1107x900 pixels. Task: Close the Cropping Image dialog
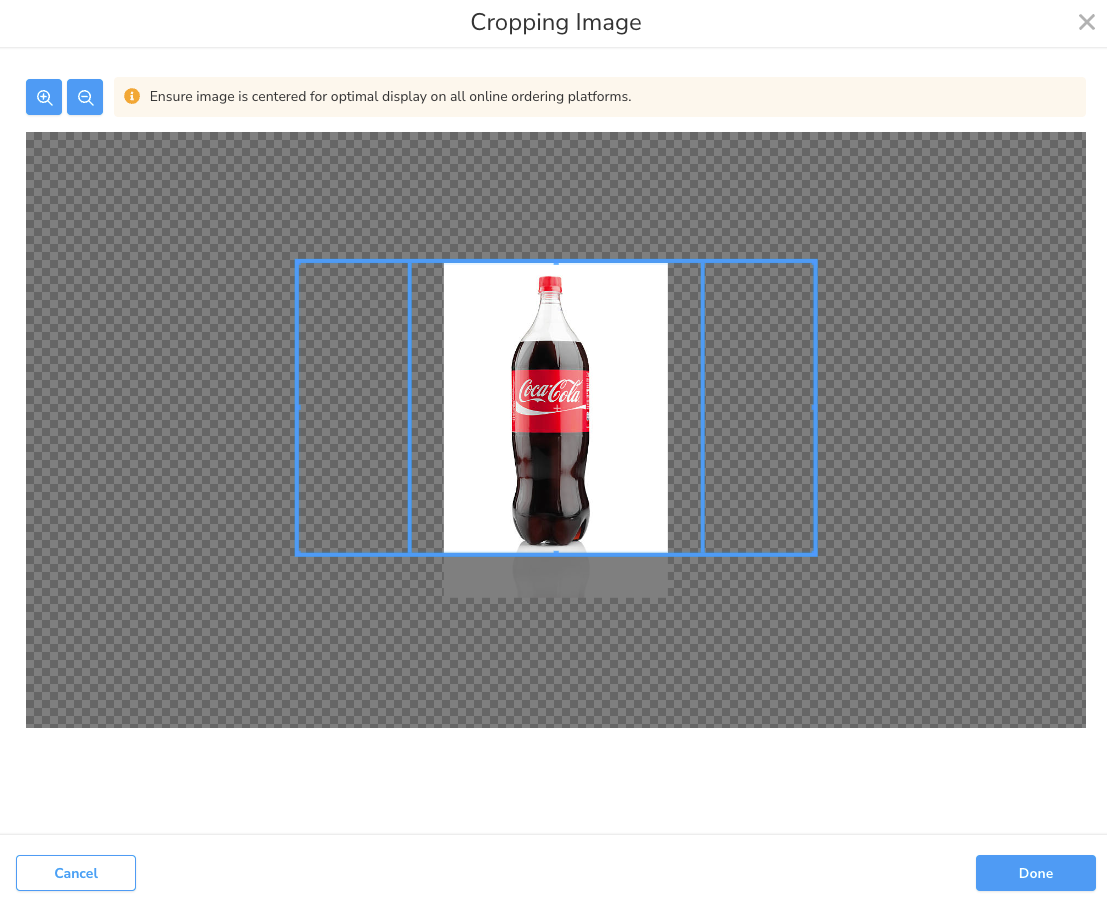(x=1086, y=22)
